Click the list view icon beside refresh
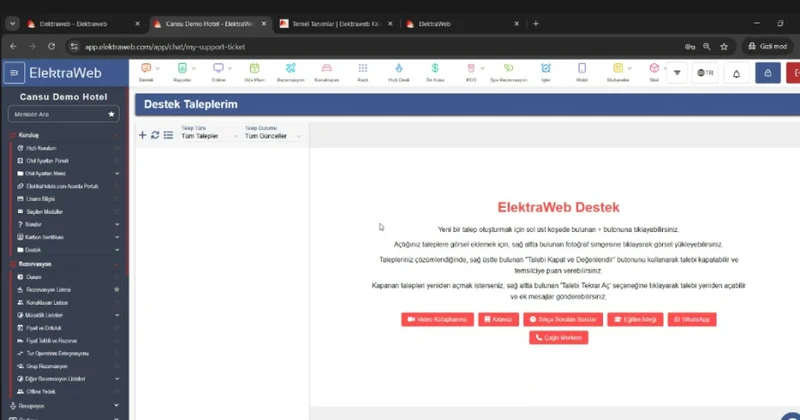 (x=168, y=135)
